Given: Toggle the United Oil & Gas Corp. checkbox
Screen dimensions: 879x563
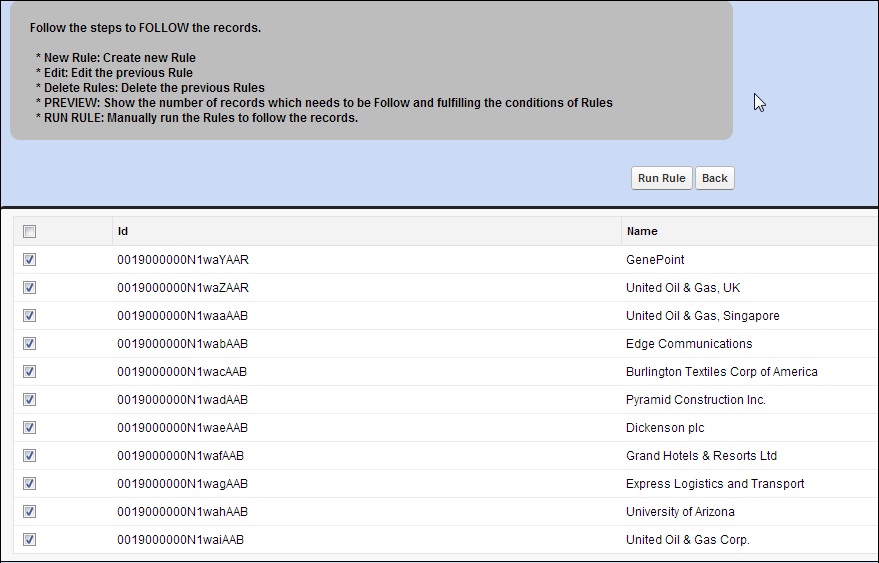Looking at the screenshot, I should tap(29, 540).
